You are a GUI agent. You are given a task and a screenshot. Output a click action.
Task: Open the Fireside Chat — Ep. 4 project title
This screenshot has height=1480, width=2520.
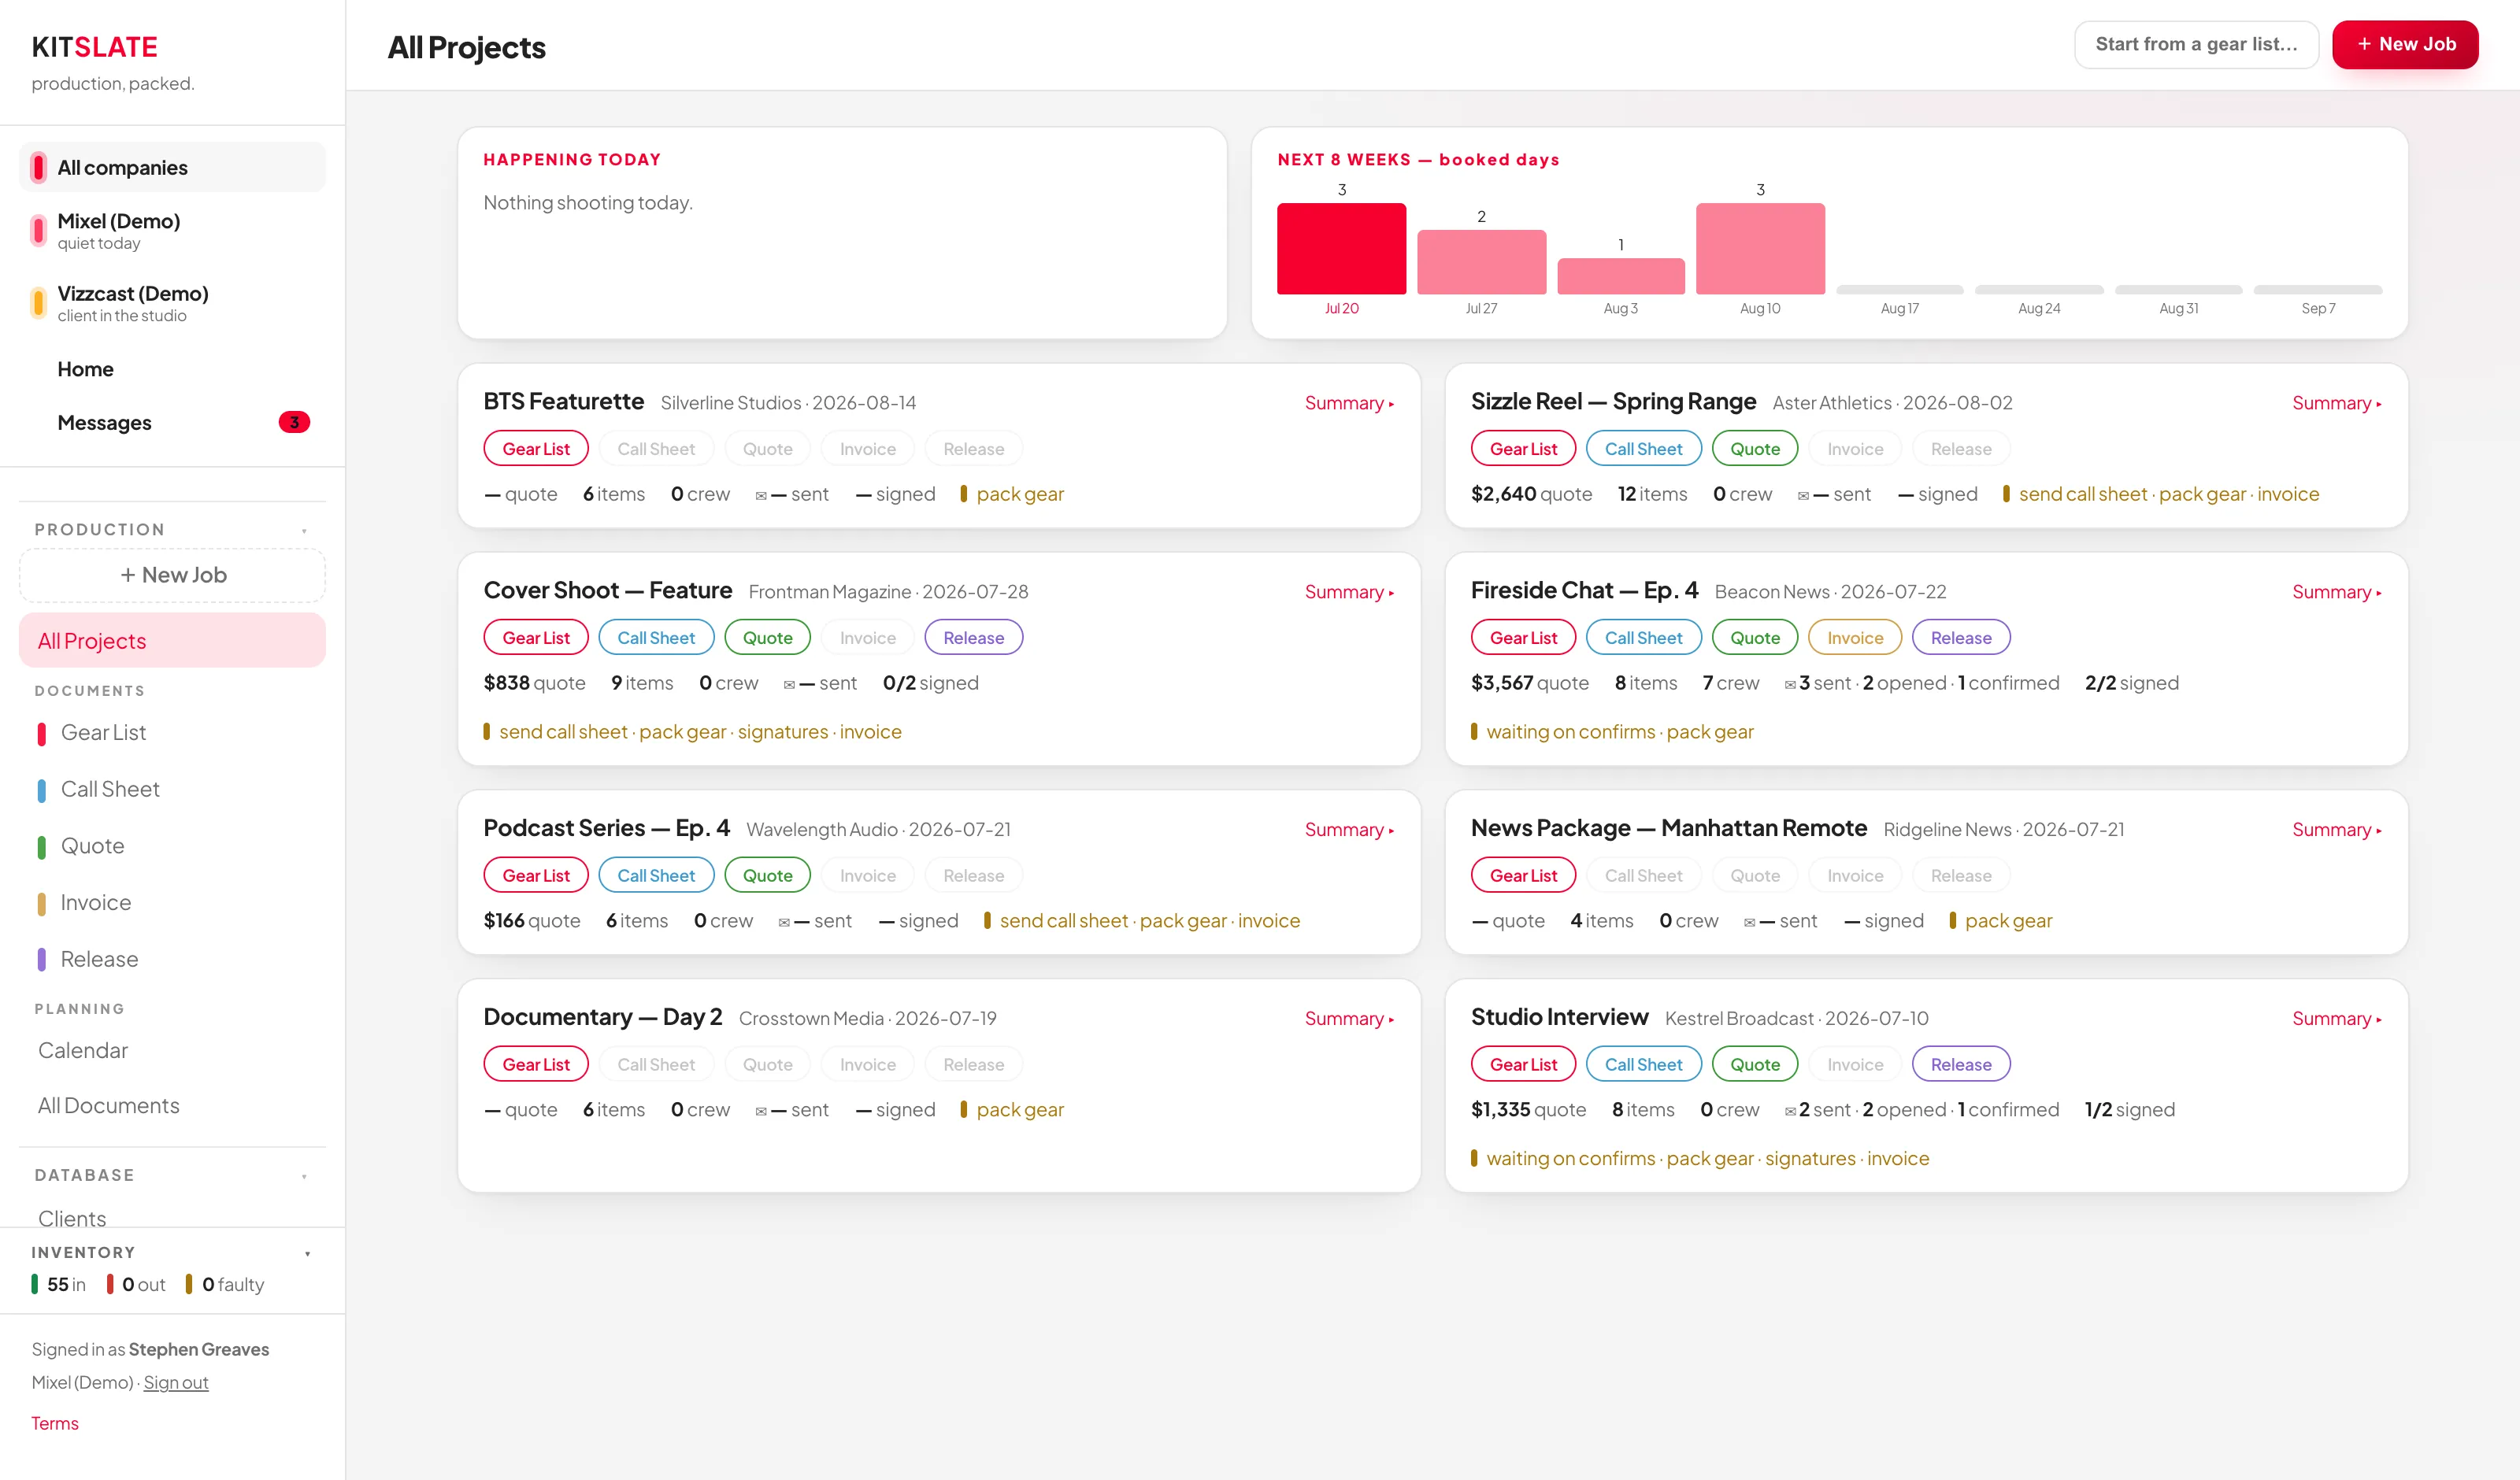pos(1584,591)
